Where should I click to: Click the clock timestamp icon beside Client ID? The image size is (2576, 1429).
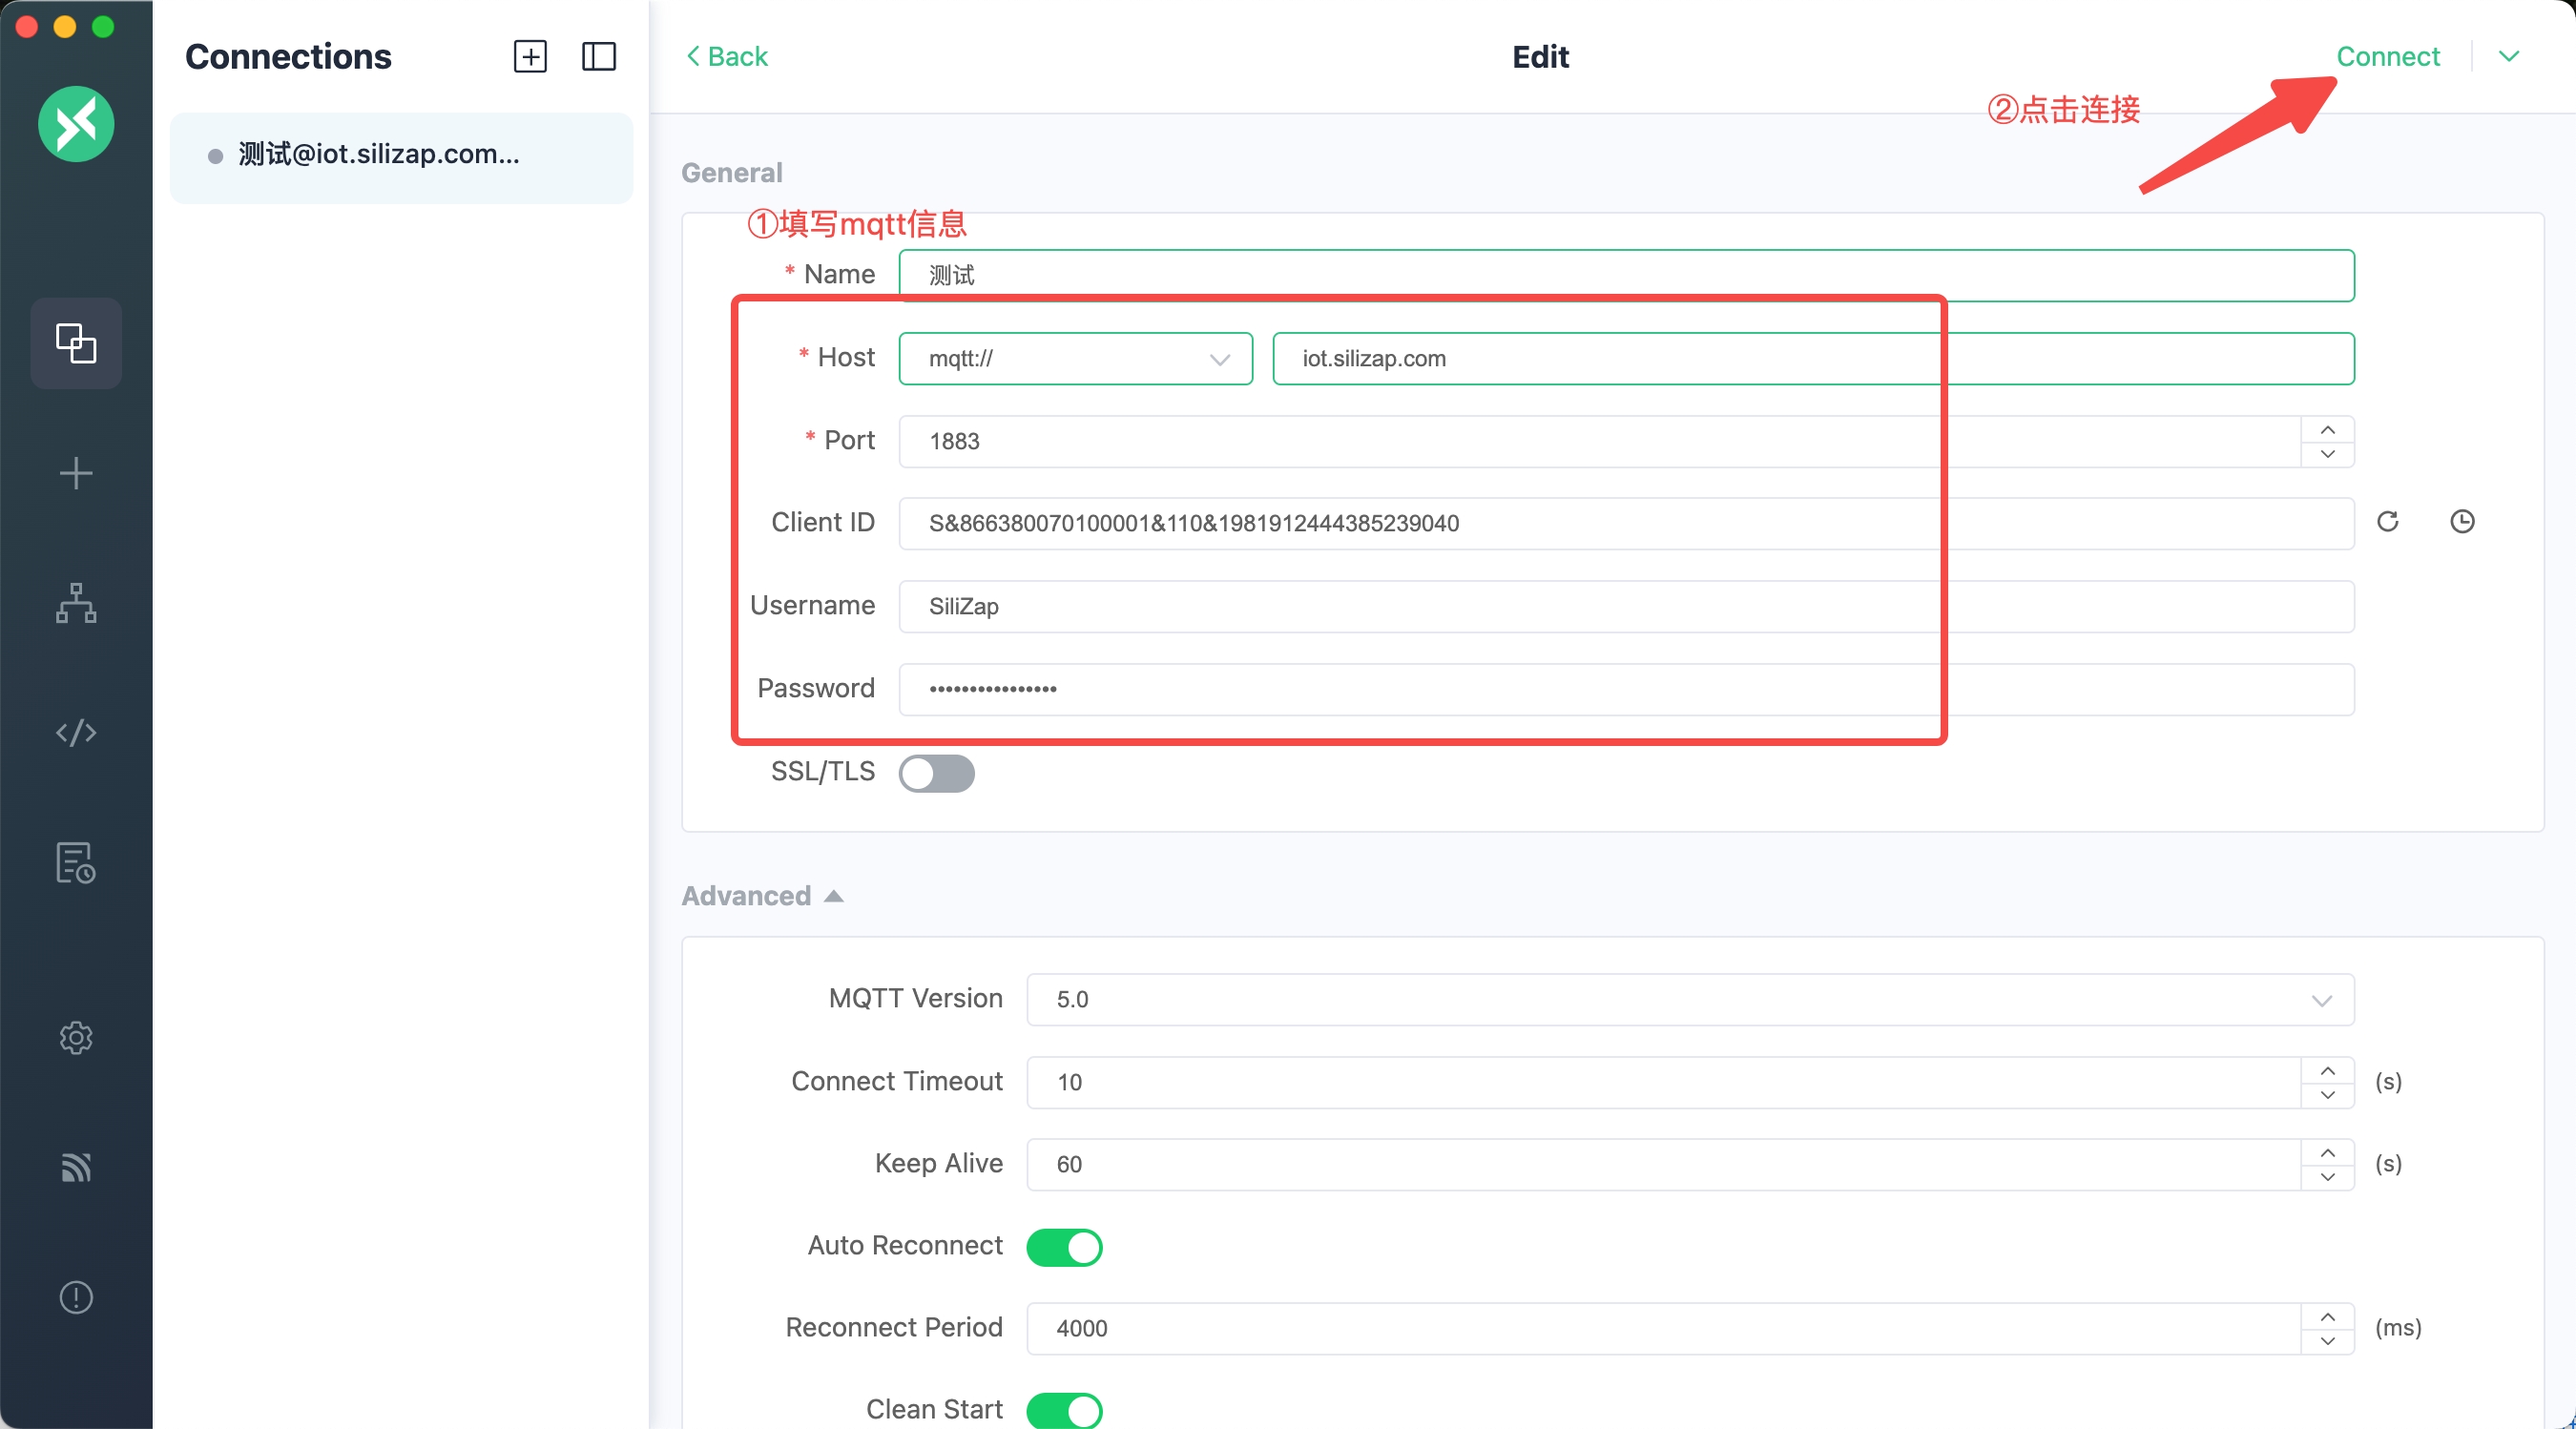[2462, 521]
